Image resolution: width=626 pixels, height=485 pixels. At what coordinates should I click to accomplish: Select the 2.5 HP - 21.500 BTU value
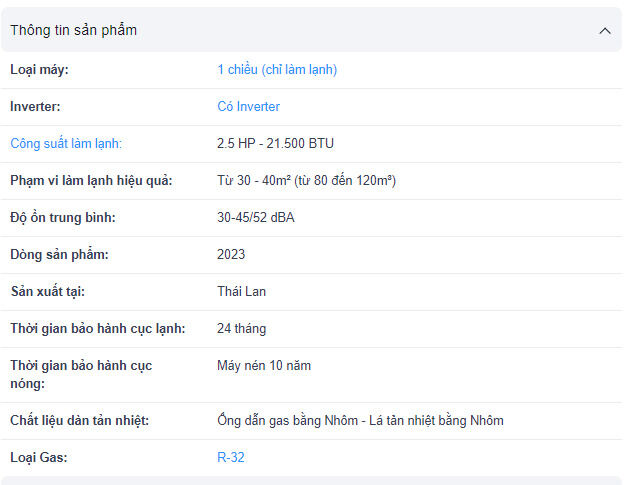(275, 144)
